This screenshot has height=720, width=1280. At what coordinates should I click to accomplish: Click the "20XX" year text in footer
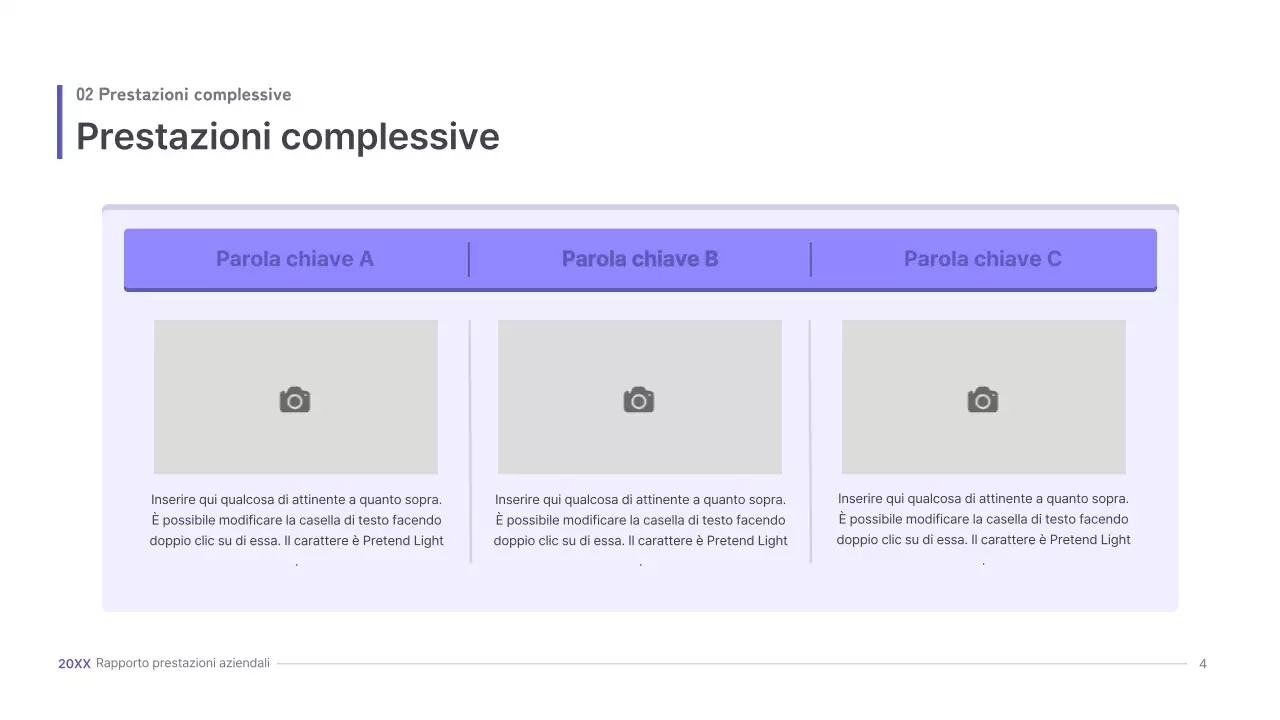[x=74, y=664]
